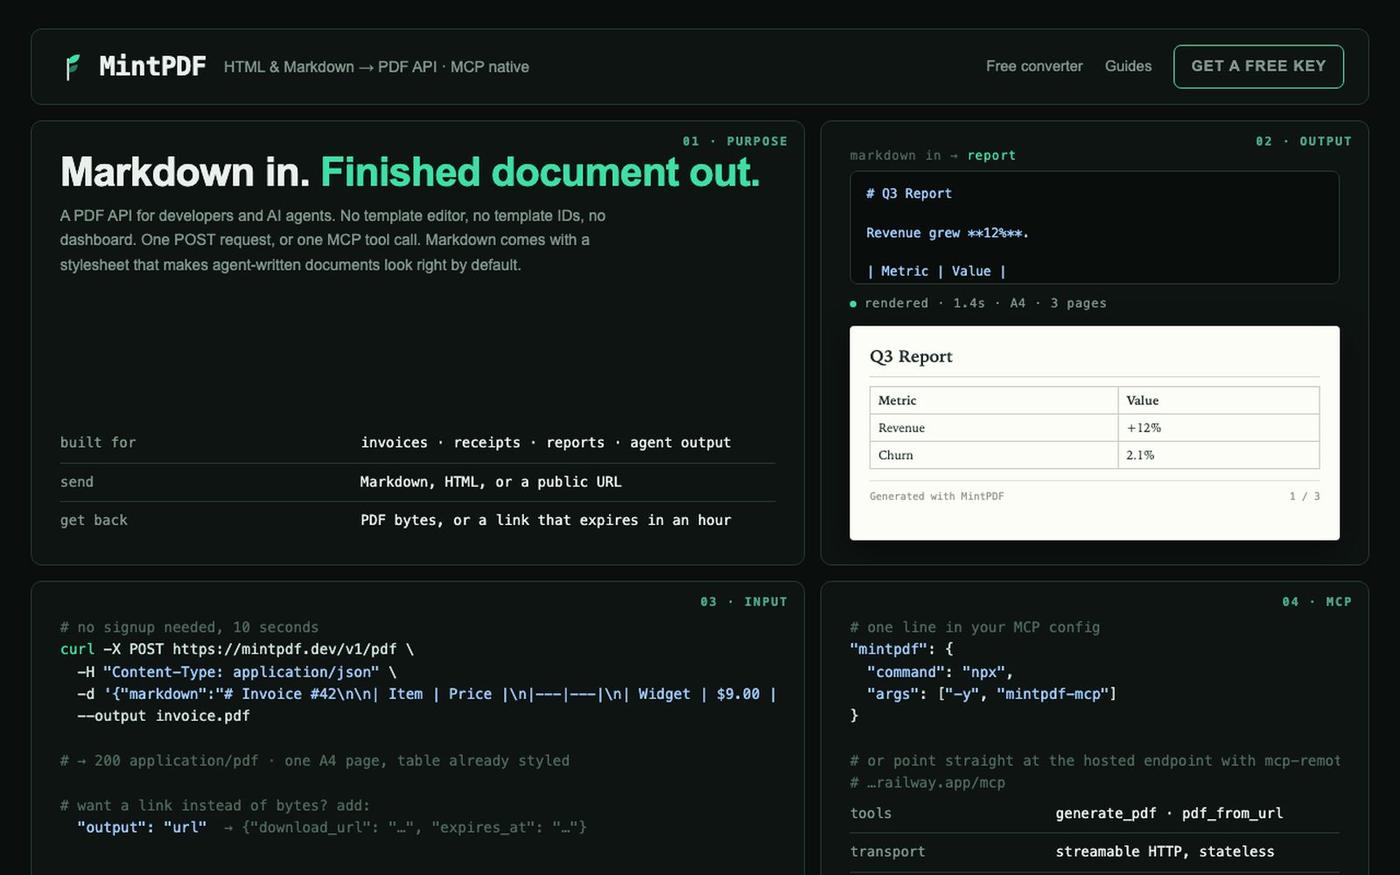Click the '# …railway.app/mcp' line
The image size is (1400, 875).
[x=927, y=782]
